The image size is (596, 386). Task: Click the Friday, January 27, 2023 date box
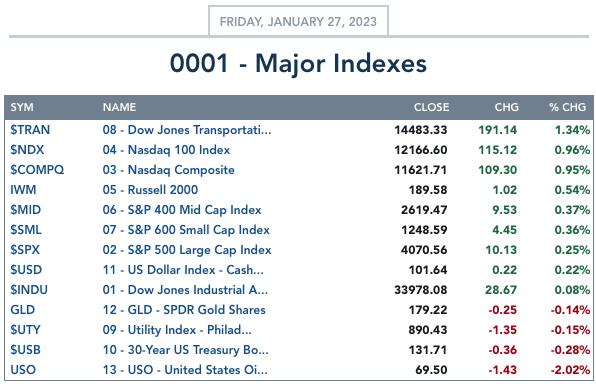(x=298, y=21)
